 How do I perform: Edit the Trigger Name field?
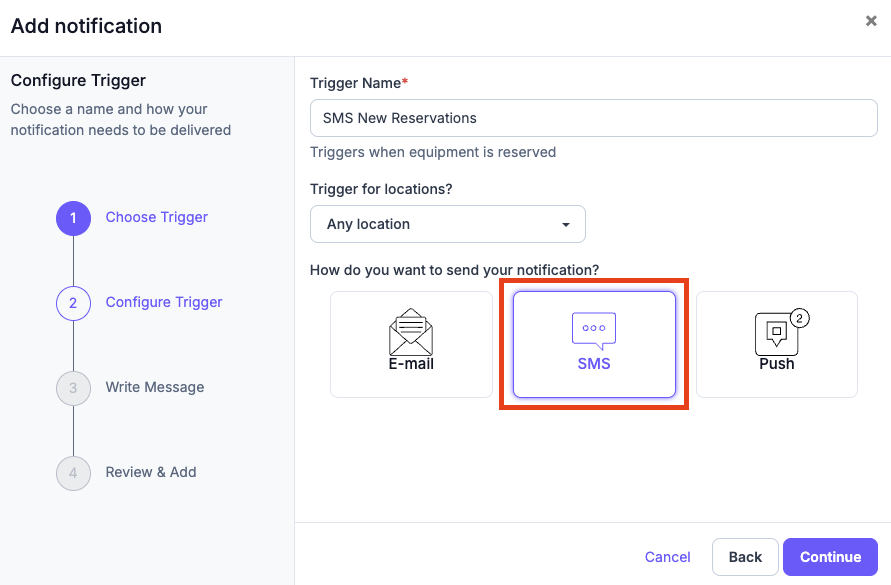coord(593,118)
